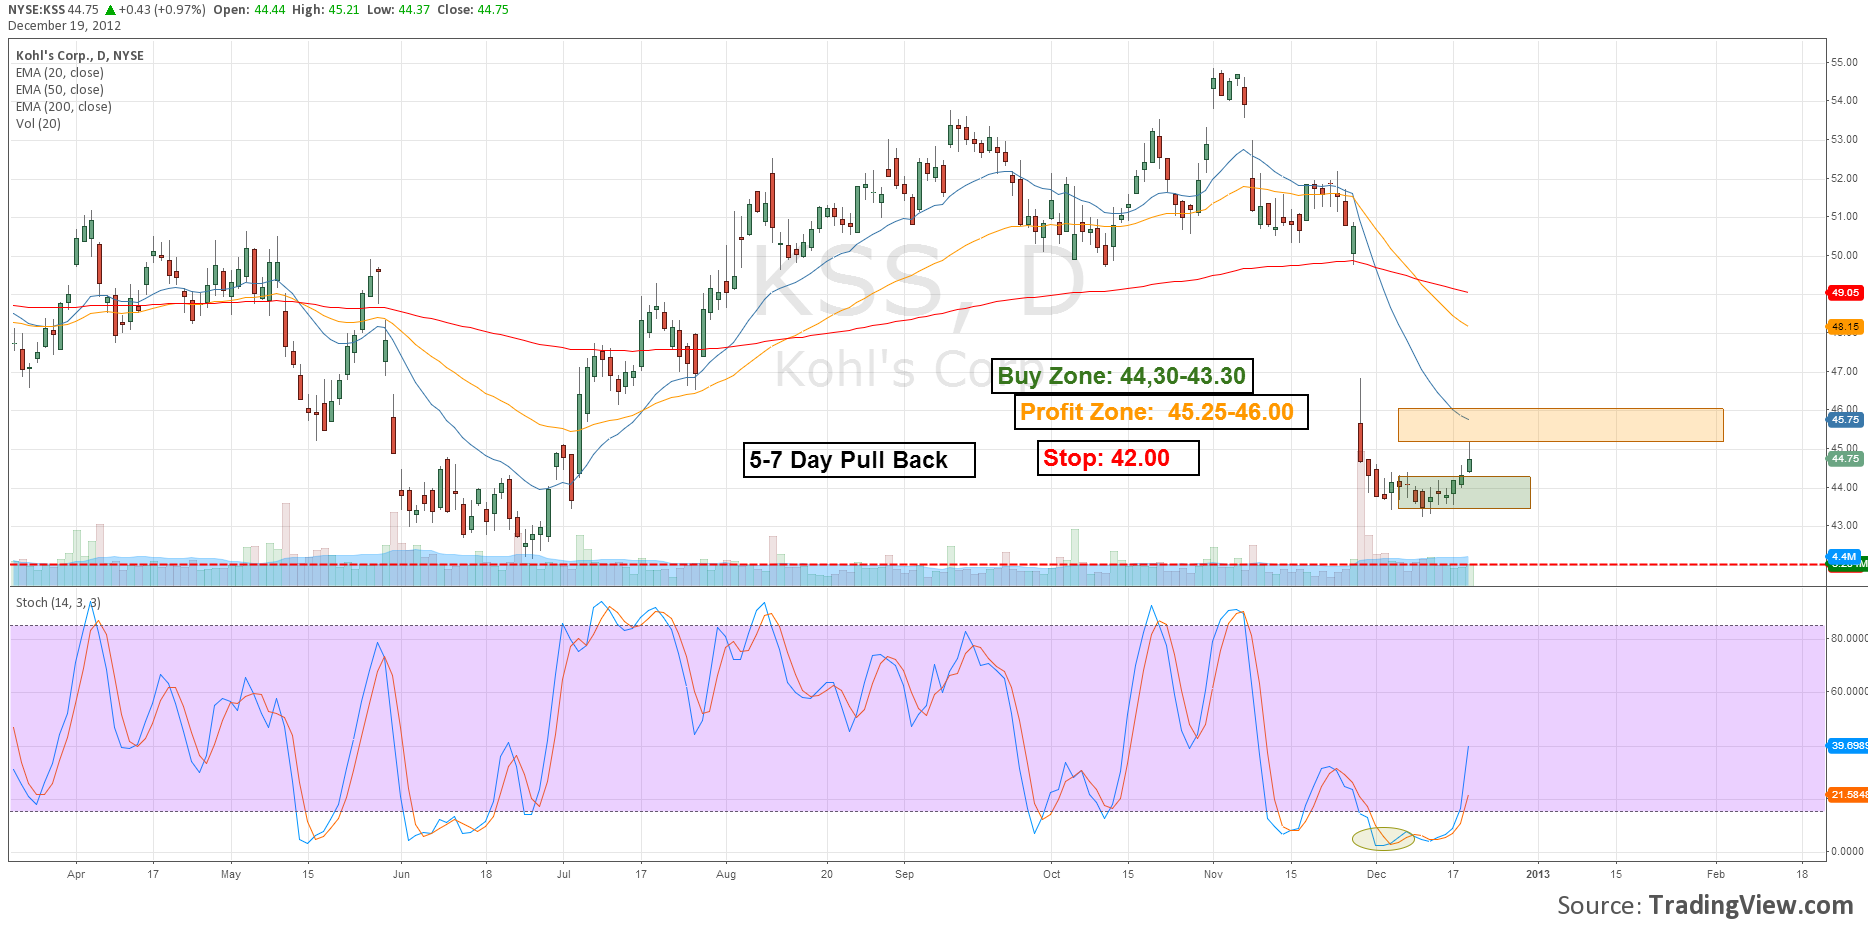Open the TradingView.com source link
Image resolution: width=1868 pixels, height=932 pixels.
coord(1750,905)
